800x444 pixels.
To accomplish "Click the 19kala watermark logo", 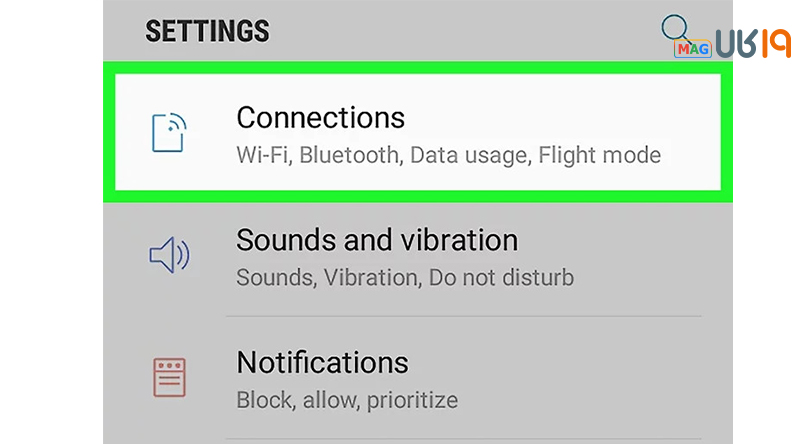I will point(753,43).
